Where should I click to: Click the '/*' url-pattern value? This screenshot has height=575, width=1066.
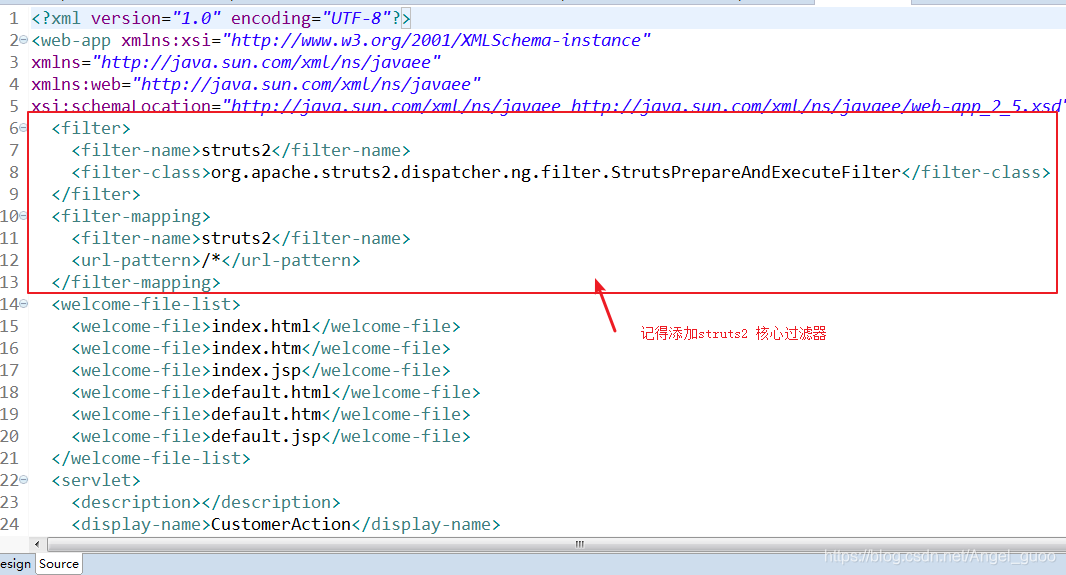[x=211, y=260]
